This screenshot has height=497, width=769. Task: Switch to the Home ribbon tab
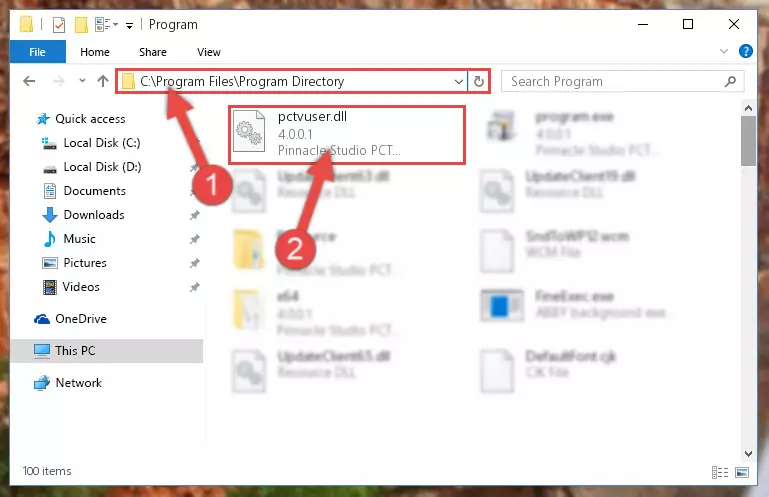pyautogui.click(x=95, y=52)
